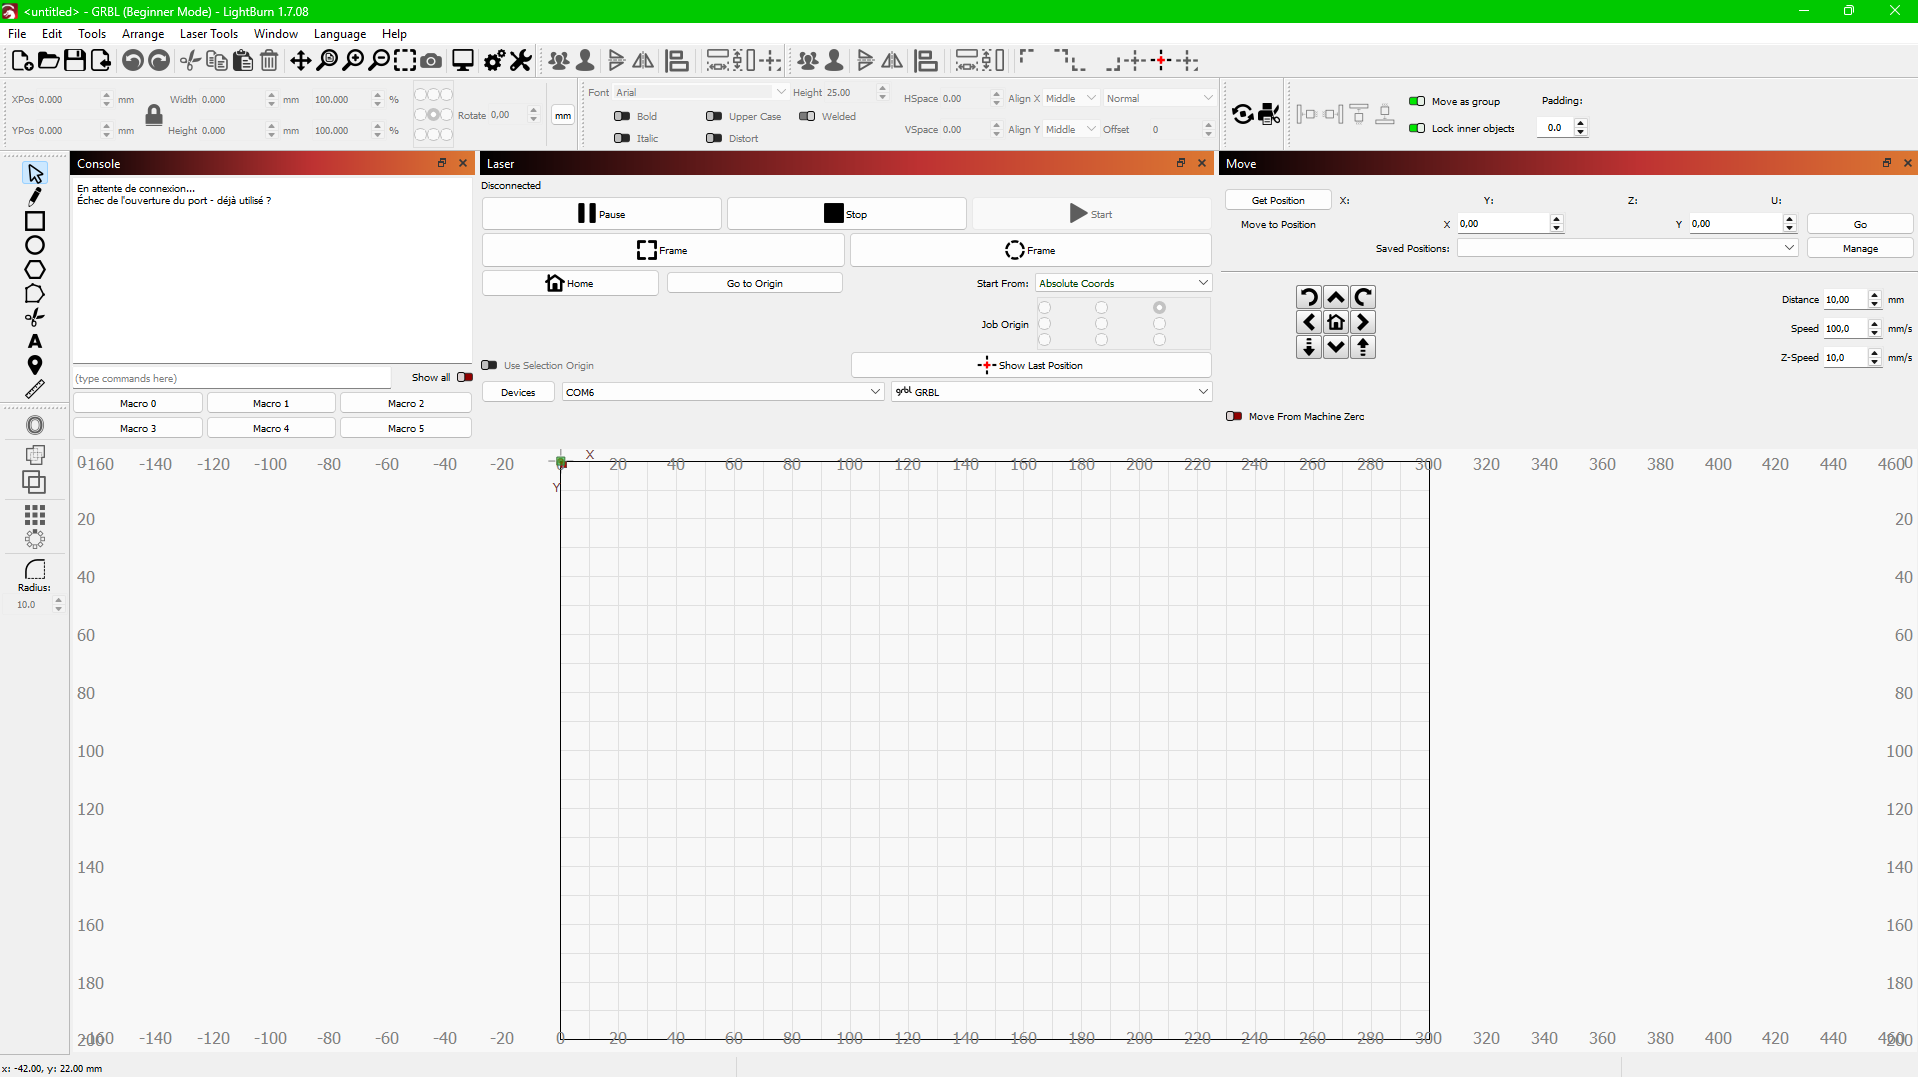The height and width of the screenshot is (1077, 1918).
Task: Toggle Show all in Console
Action: click(x=465, y=378)
